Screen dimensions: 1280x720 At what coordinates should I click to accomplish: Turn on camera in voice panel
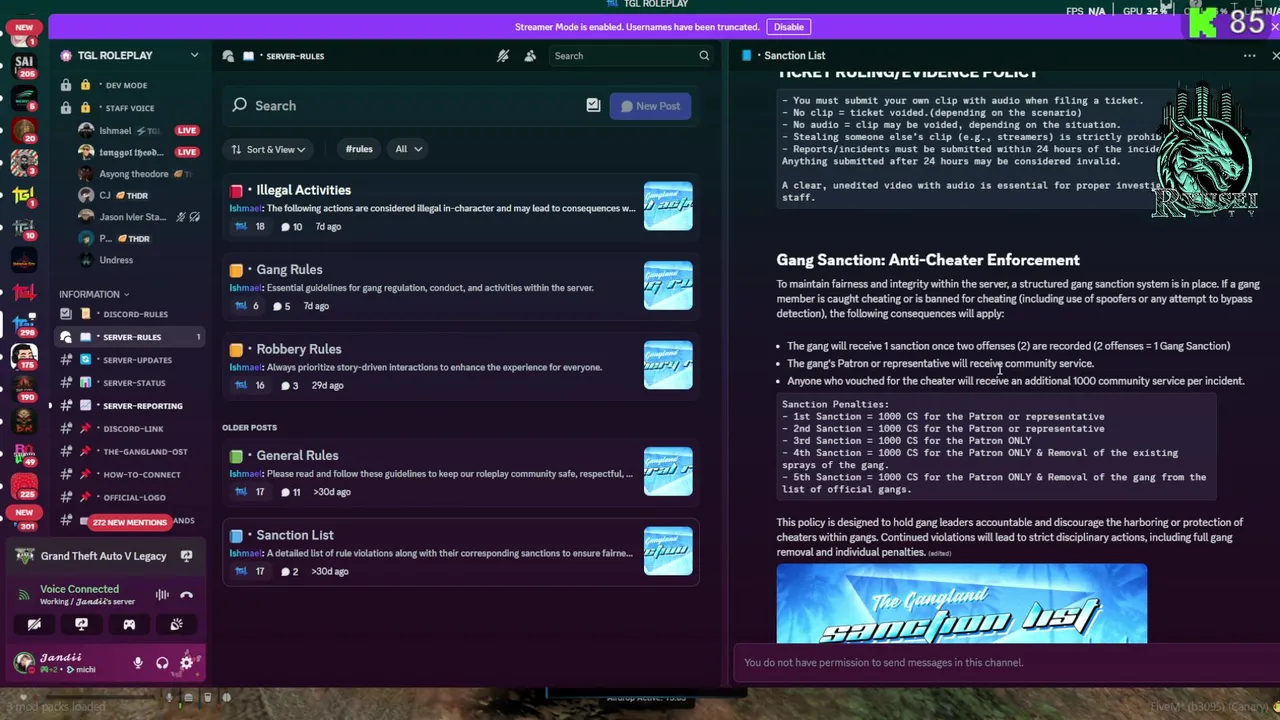pyautogui.click(x=34, y=625)
